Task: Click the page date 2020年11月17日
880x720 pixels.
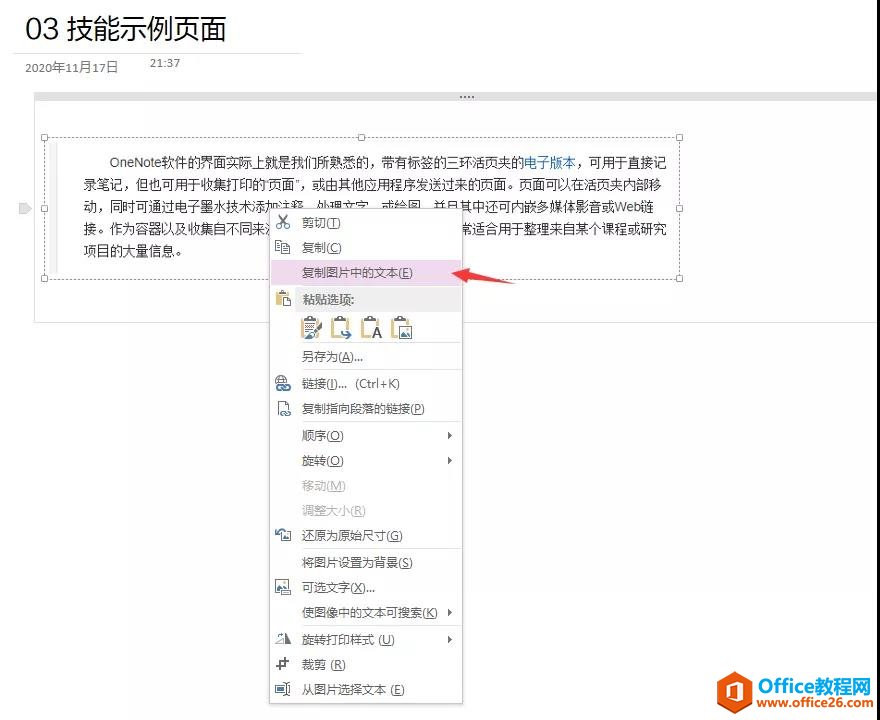Action: coord(71,67)
